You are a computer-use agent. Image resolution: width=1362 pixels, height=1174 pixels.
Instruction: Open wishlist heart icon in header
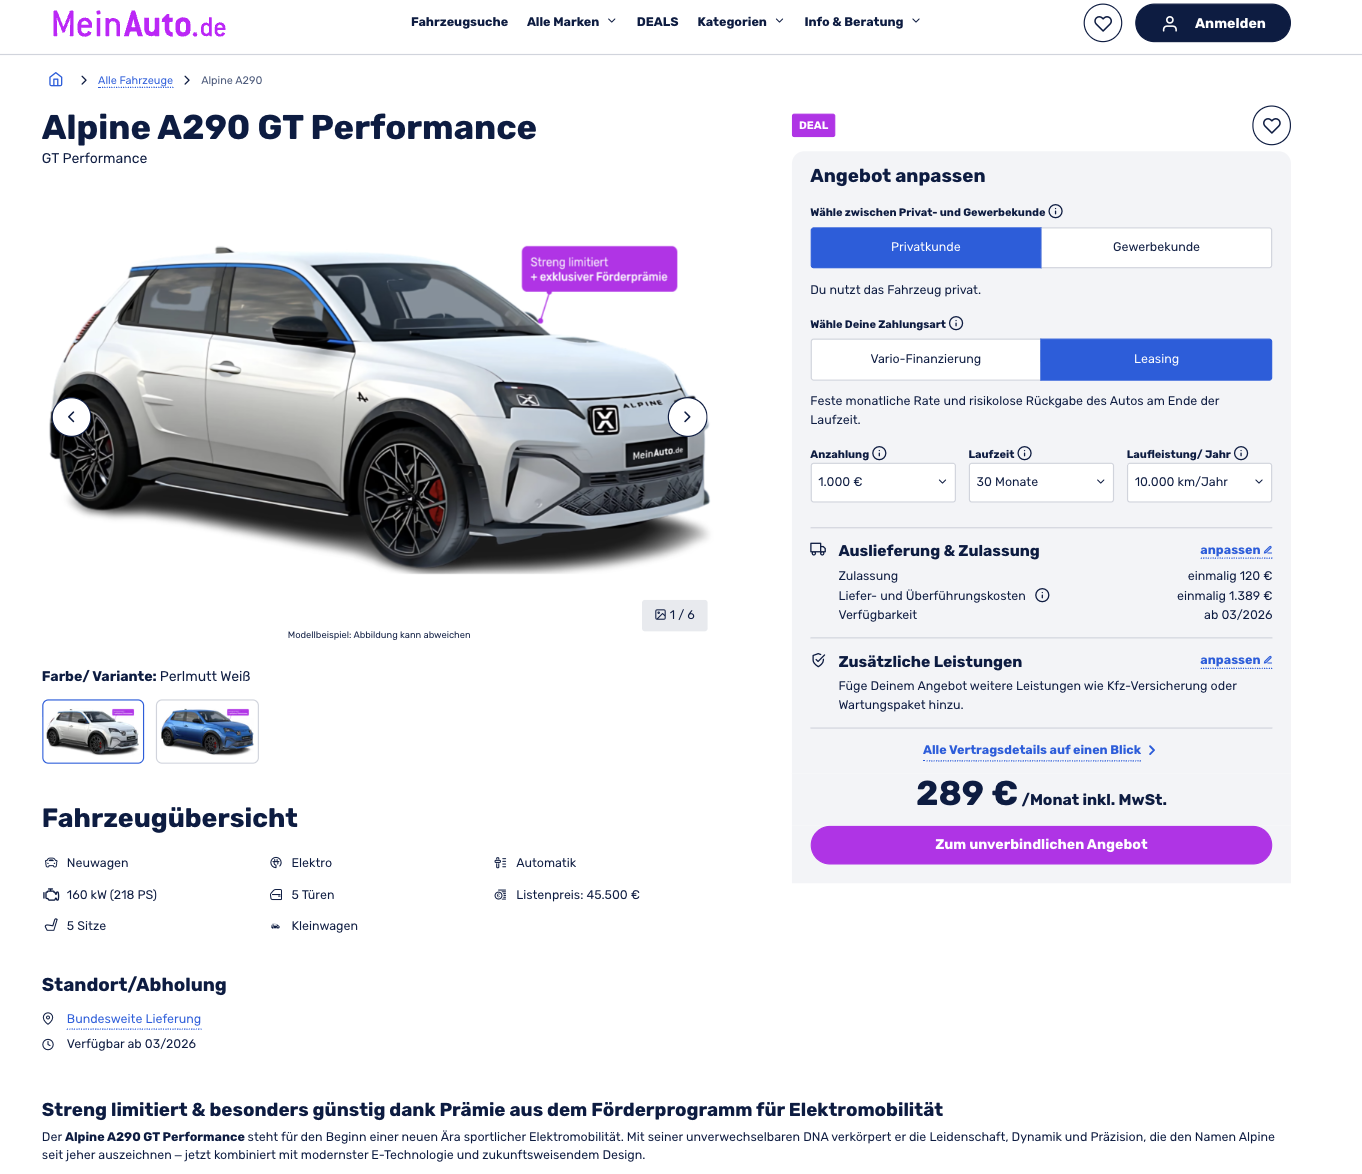1103,23
